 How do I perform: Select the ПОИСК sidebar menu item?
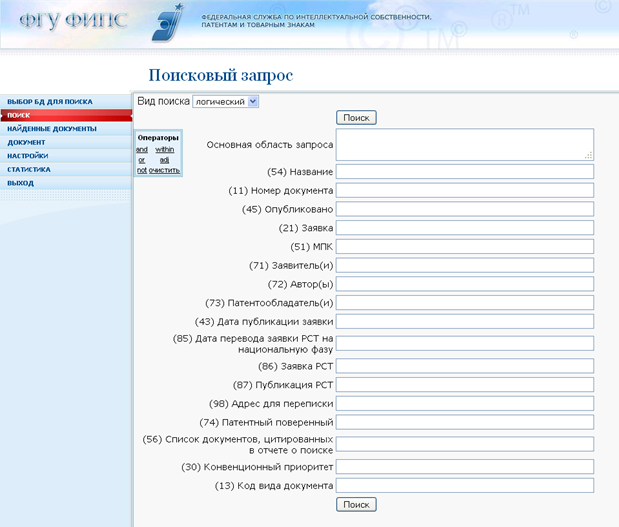tap(66, 115)
